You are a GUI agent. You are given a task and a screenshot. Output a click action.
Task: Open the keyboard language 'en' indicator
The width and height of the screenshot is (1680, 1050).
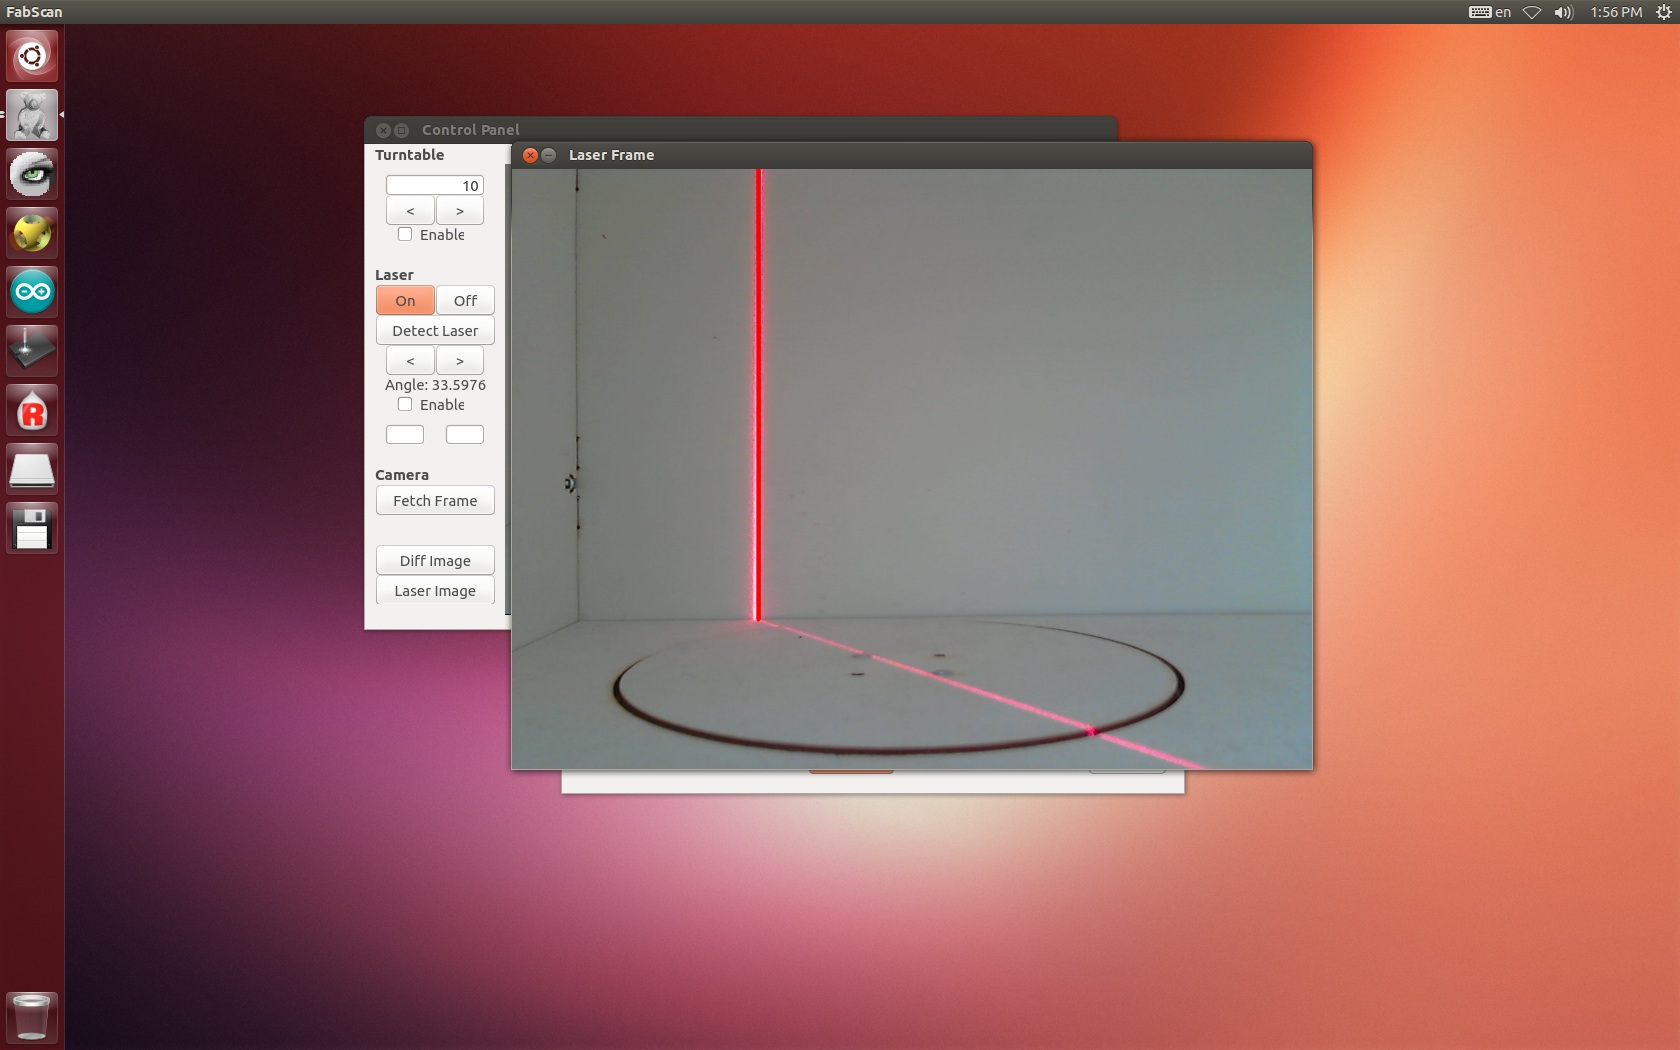tap(1490, 12)
